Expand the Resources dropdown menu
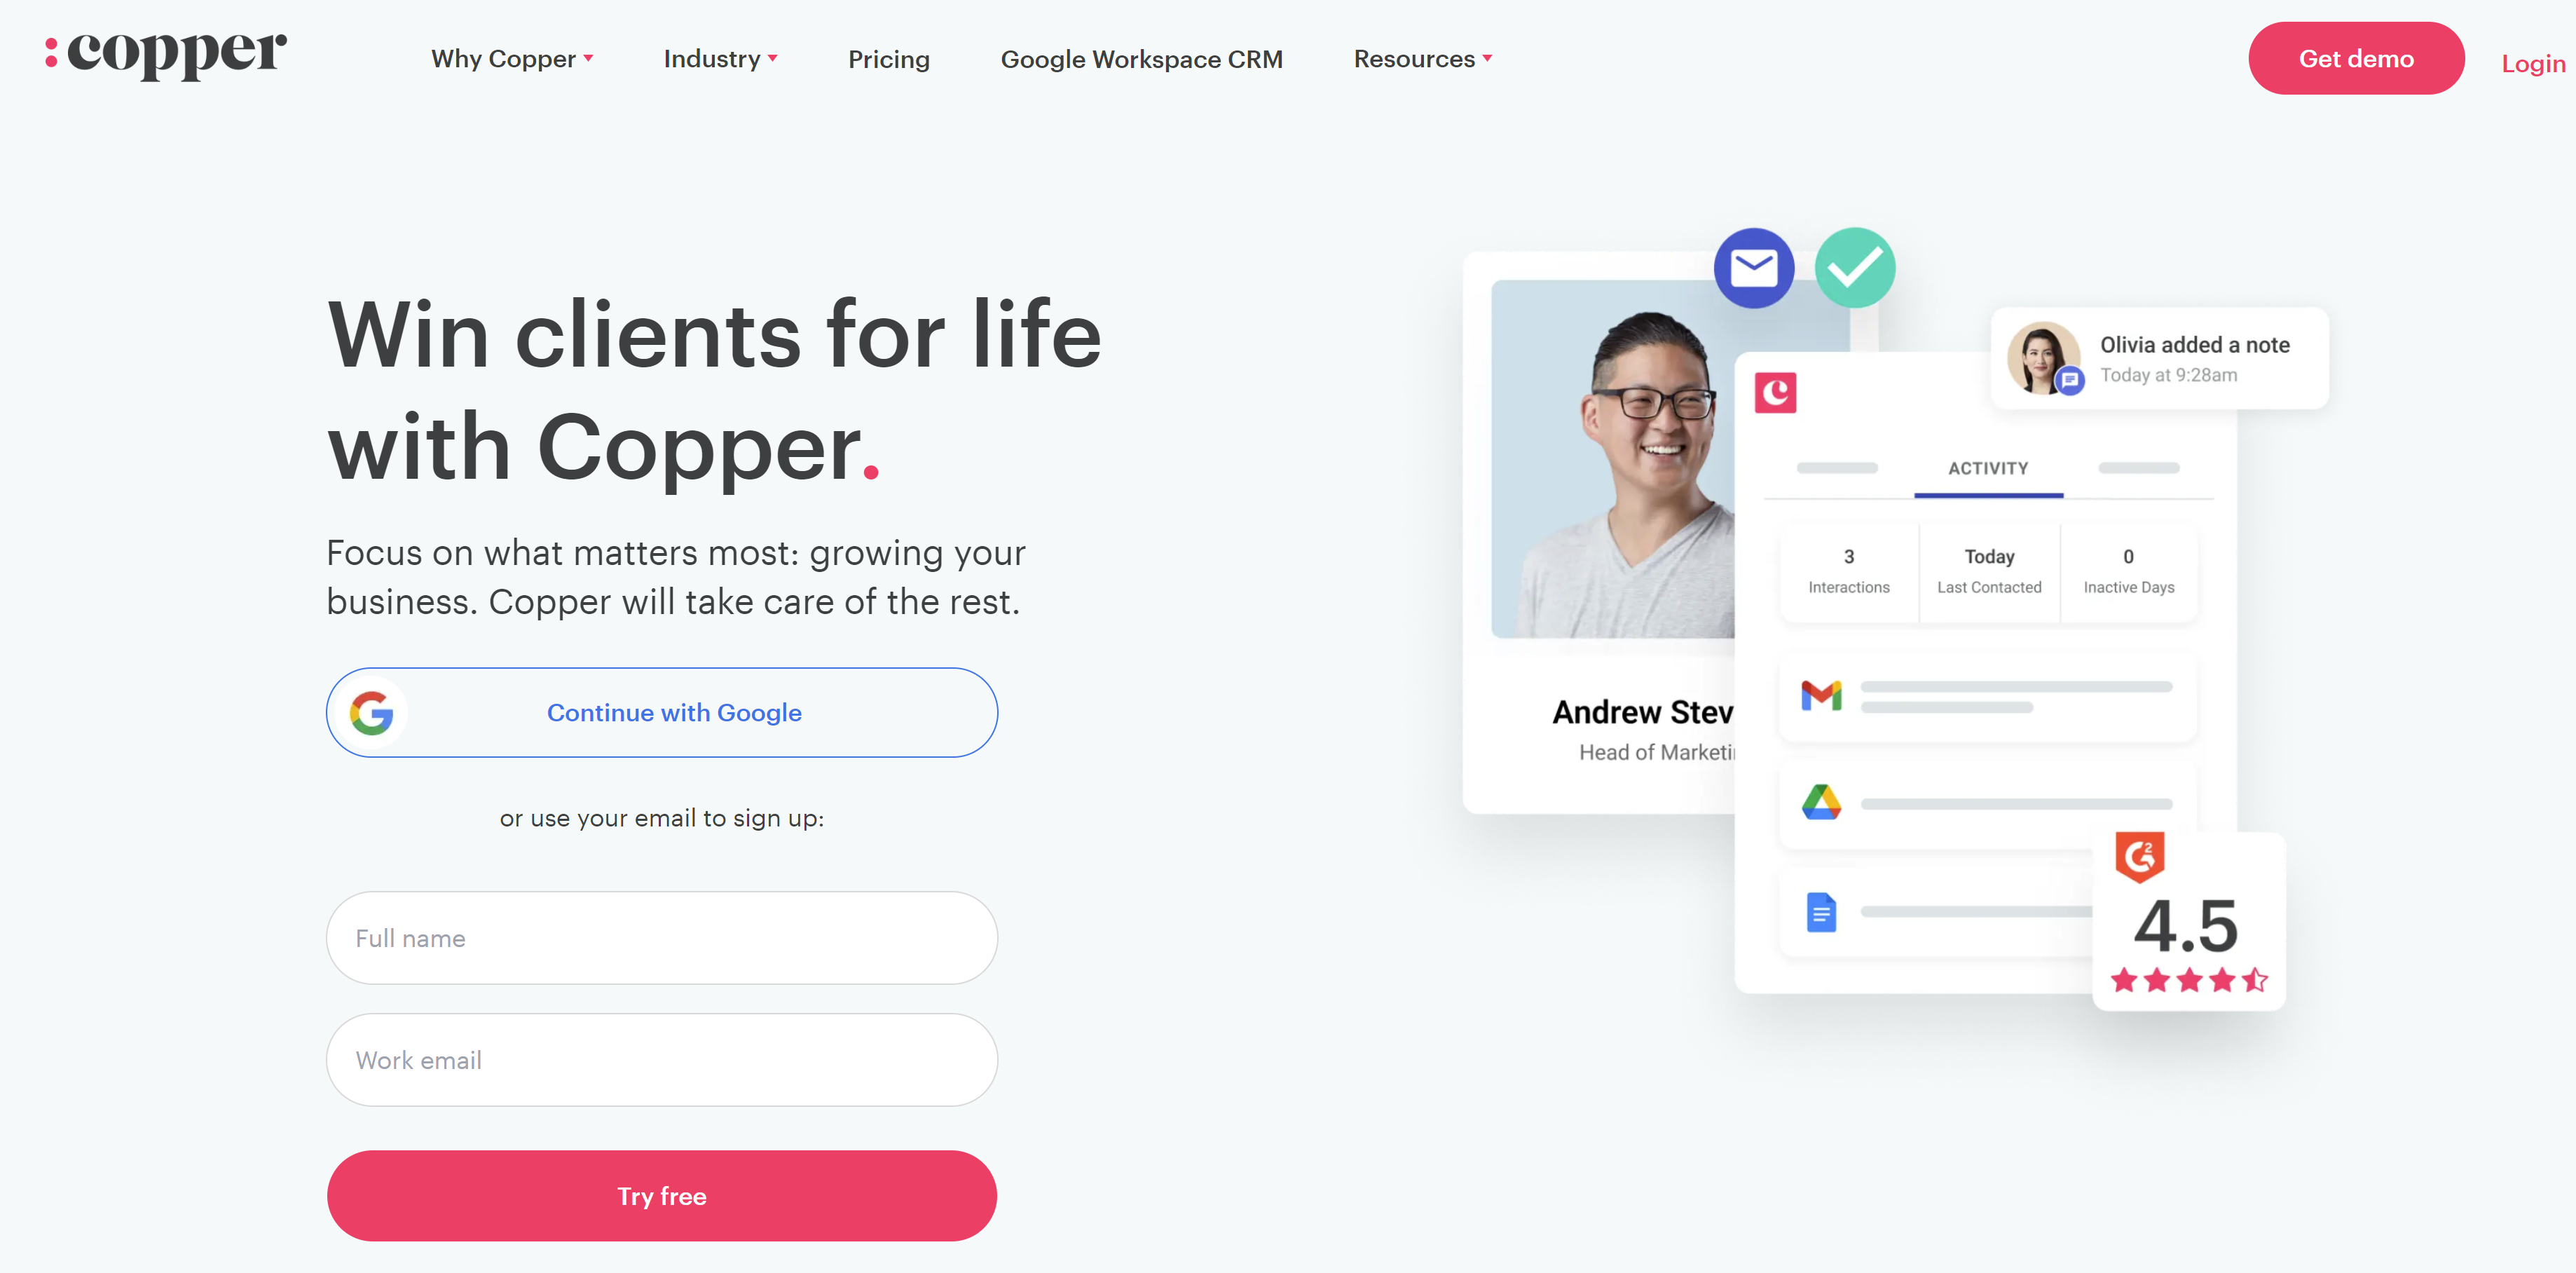This screenshot has width=2576, height=1273. click(x=1421, y=59)
